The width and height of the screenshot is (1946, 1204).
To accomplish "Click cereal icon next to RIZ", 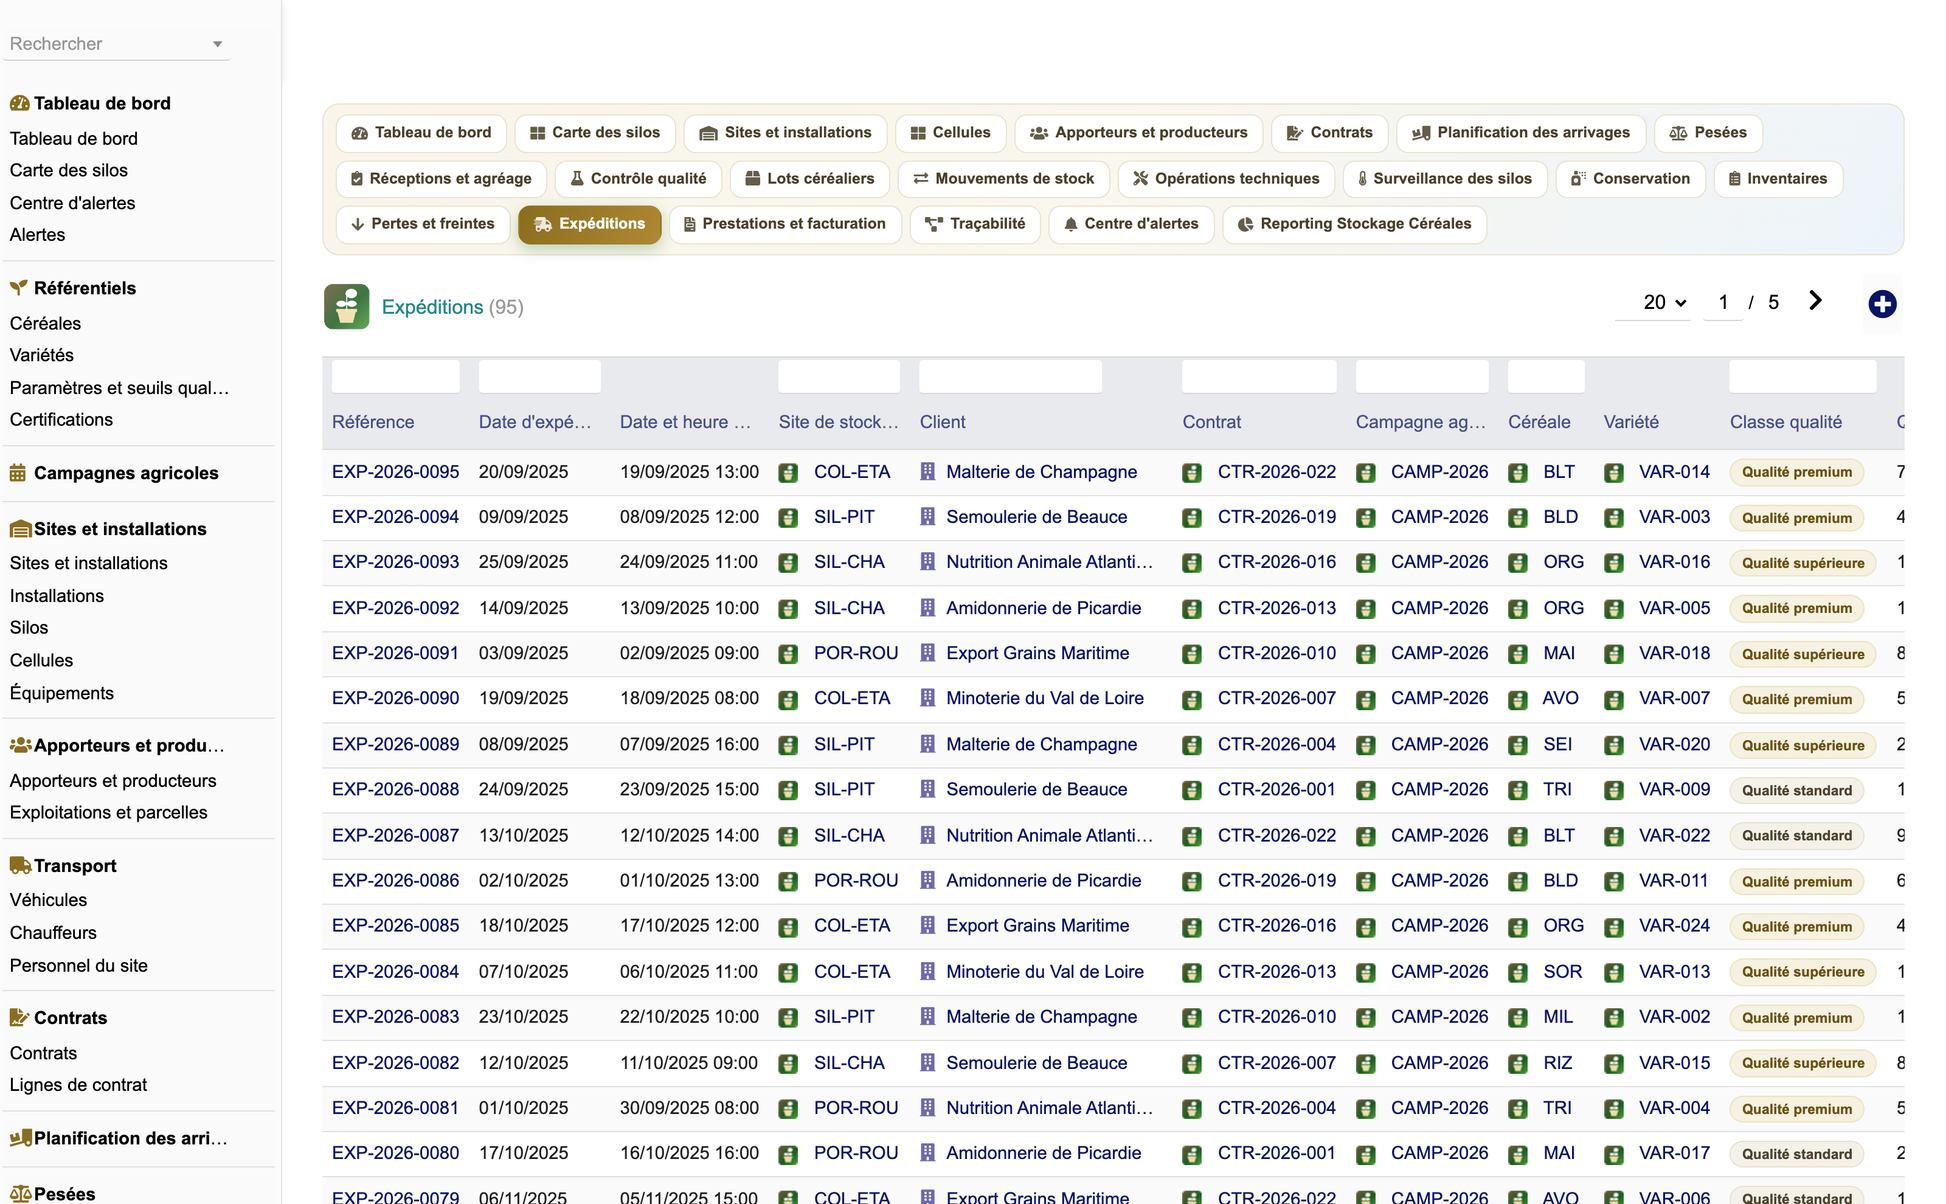I will point(1518,1063).
